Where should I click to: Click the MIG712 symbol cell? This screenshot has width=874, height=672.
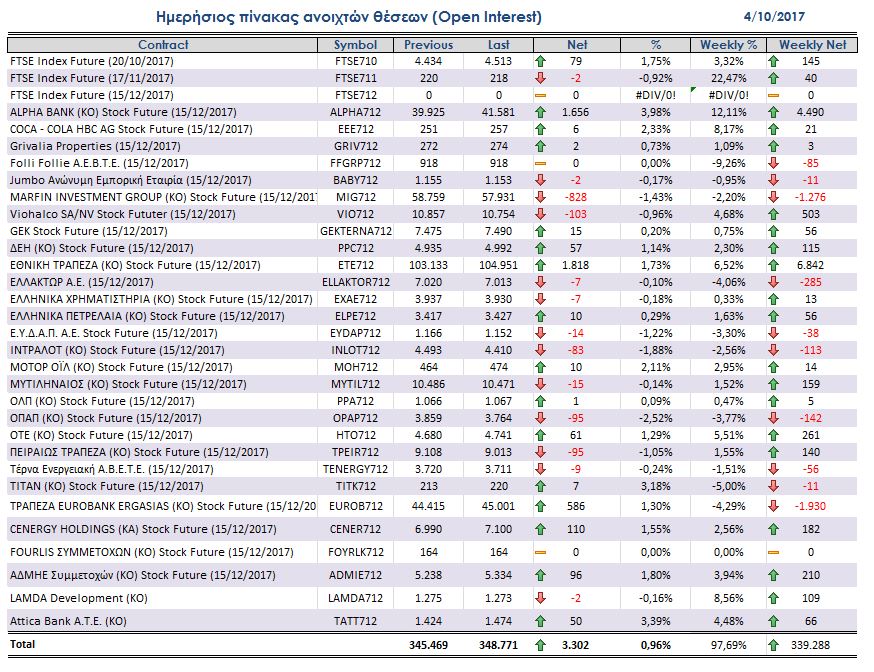(355, 197)
